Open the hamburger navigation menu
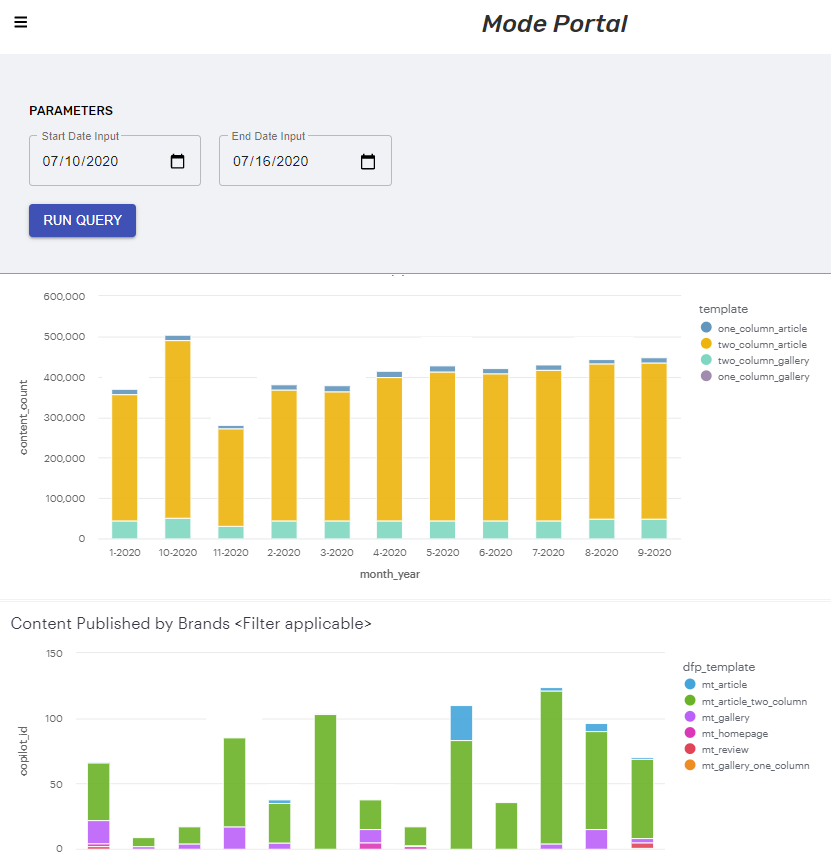The image size is (831, 859). (x=21, y=23)
